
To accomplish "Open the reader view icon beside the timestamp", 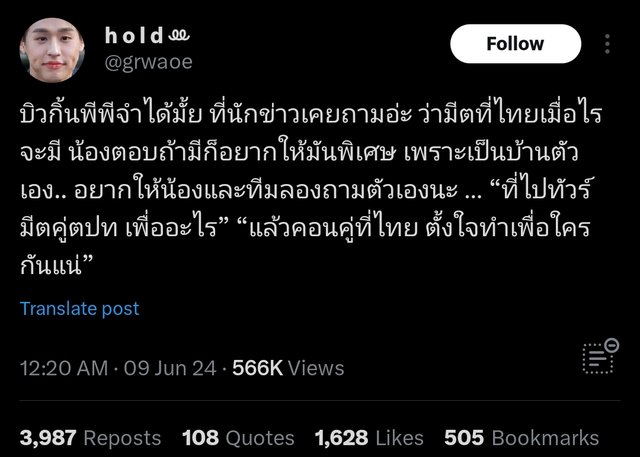I will pyautogui.click(x=600, y=356).
